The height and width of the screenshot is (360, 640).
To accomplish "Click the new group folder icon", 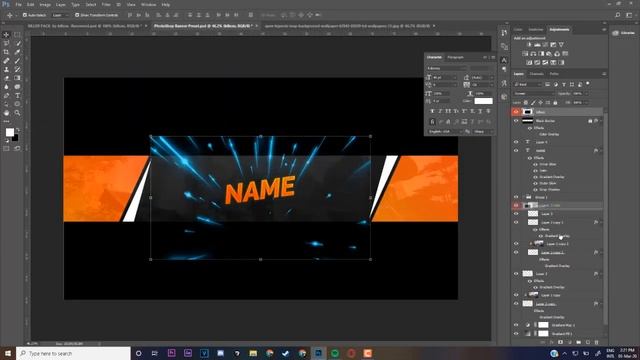I will click(x=578, y=342).
